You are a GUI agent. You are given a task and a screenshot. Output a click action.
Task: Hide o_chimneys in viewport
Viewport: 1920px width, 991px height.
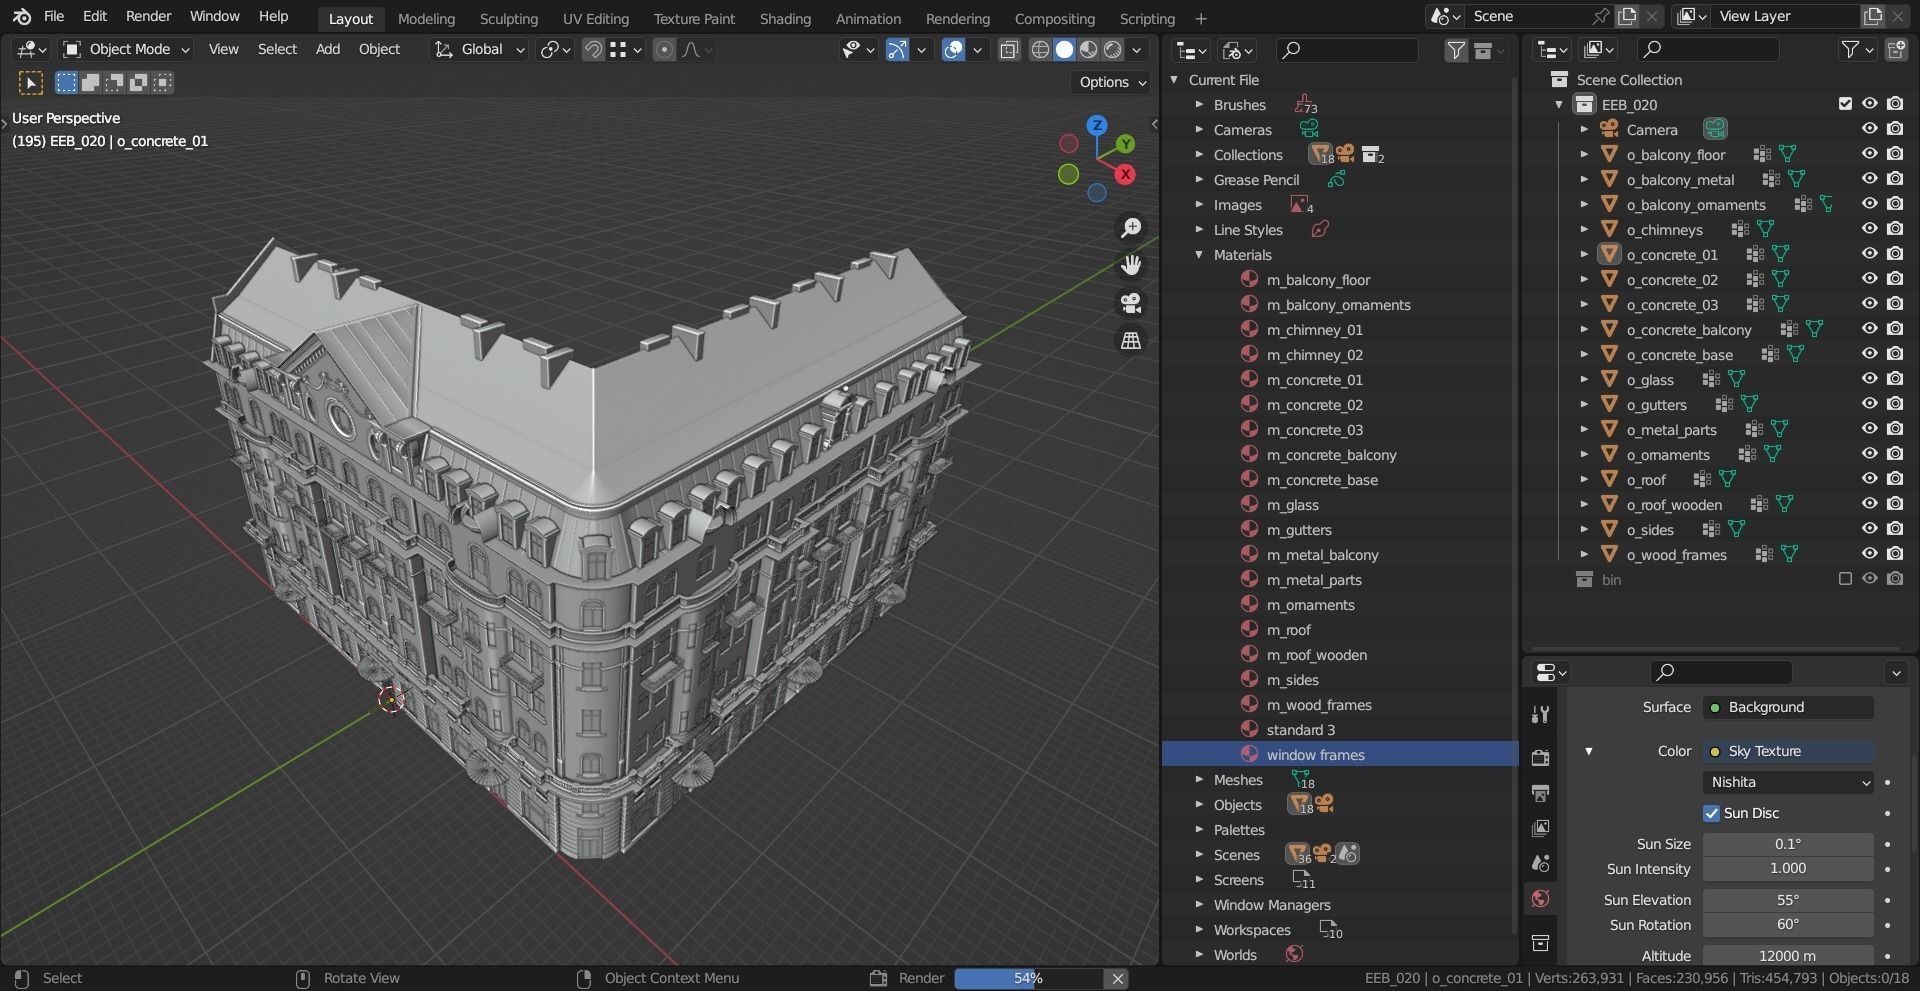[x=1869, y=229]
